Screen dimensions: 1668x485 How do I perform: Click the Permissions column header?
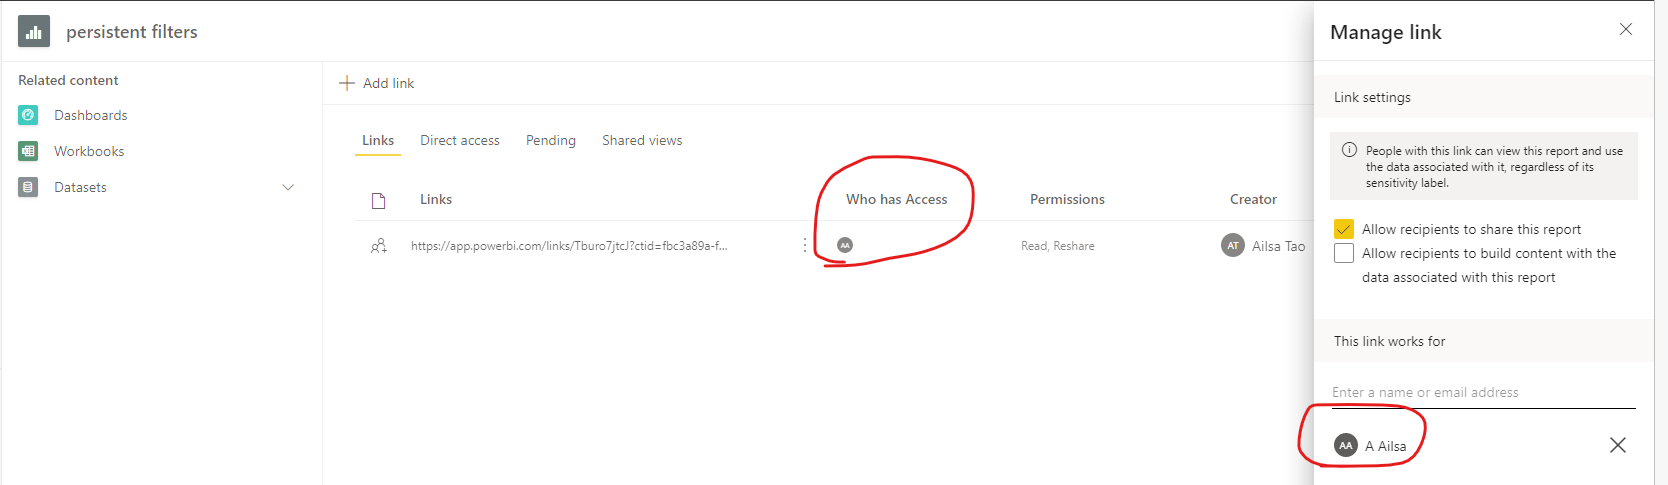coord(1067,199)
